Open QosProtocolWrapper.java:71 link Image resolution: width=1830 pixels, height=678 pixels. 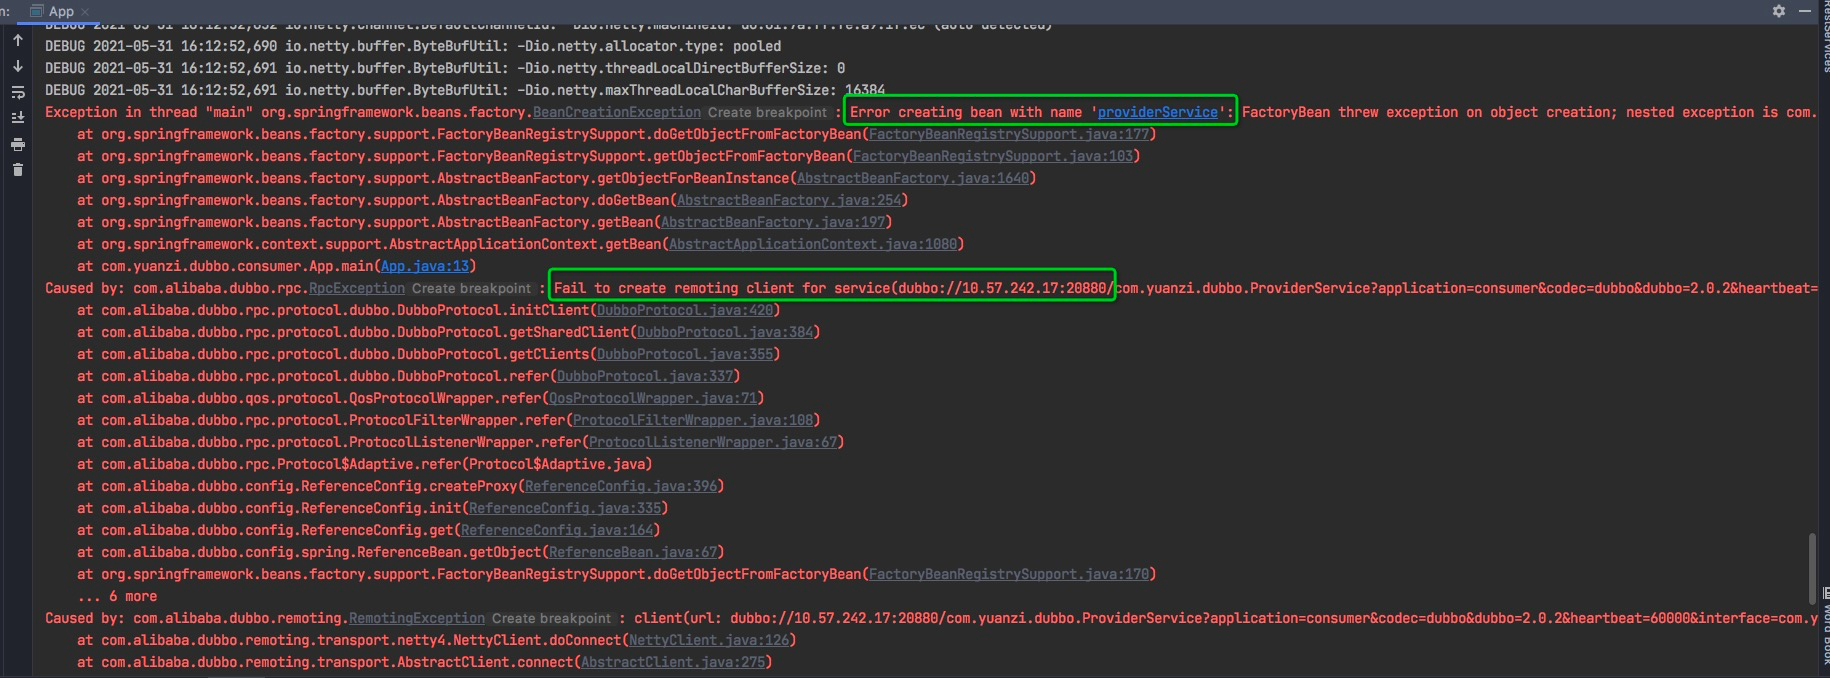[x=653, y=398]
